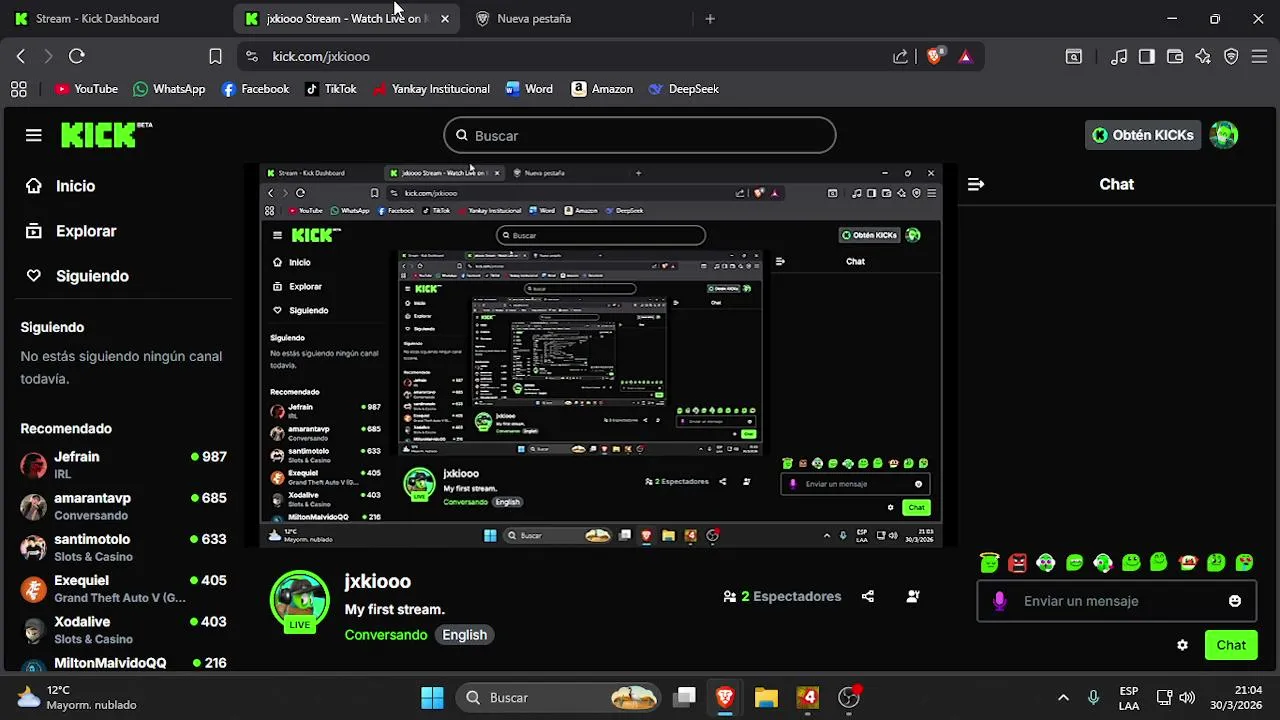Open browser apps grid in bookmarks bar
The width and height of the screenshot is (1280, 720).
pyautogui.click(x=18, y=89)
